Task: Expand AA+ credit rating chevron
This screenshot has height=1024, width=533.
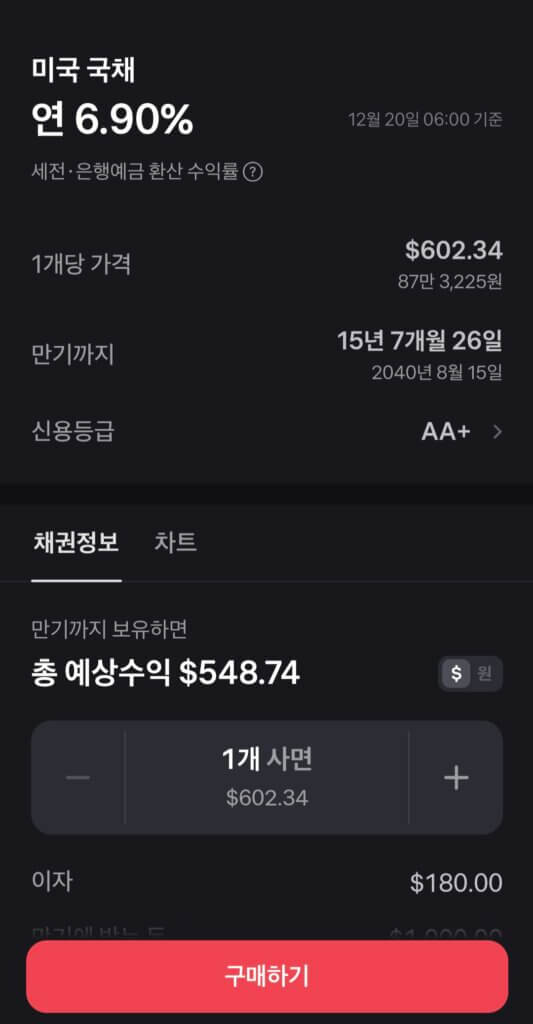Action: [x=497, y=432]
